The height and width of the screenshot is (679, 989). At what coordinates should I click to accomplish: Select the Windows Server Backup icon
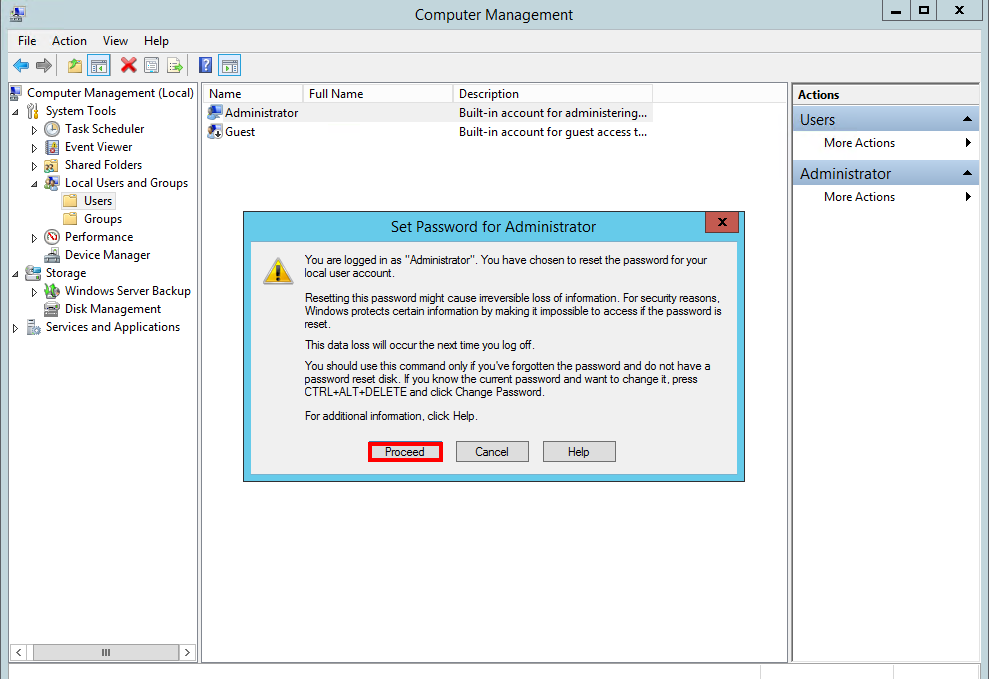coord(52,291)
